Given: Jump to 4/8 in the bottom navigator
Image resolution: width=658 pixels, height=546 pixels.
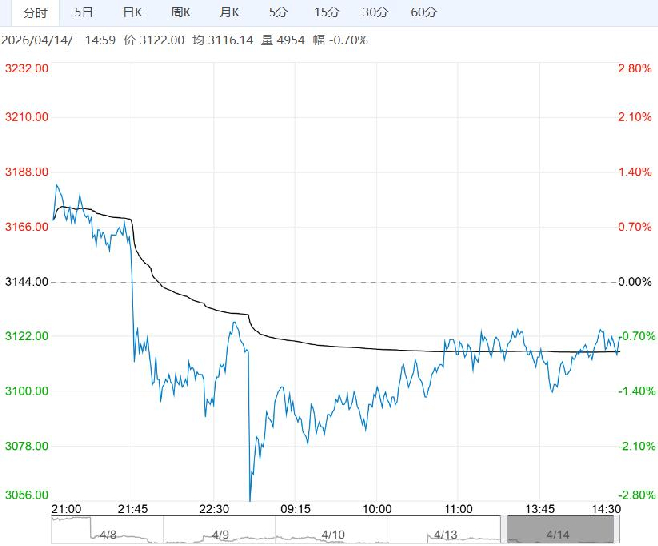Looking at the screenshot, I should [x=108, y=535].
